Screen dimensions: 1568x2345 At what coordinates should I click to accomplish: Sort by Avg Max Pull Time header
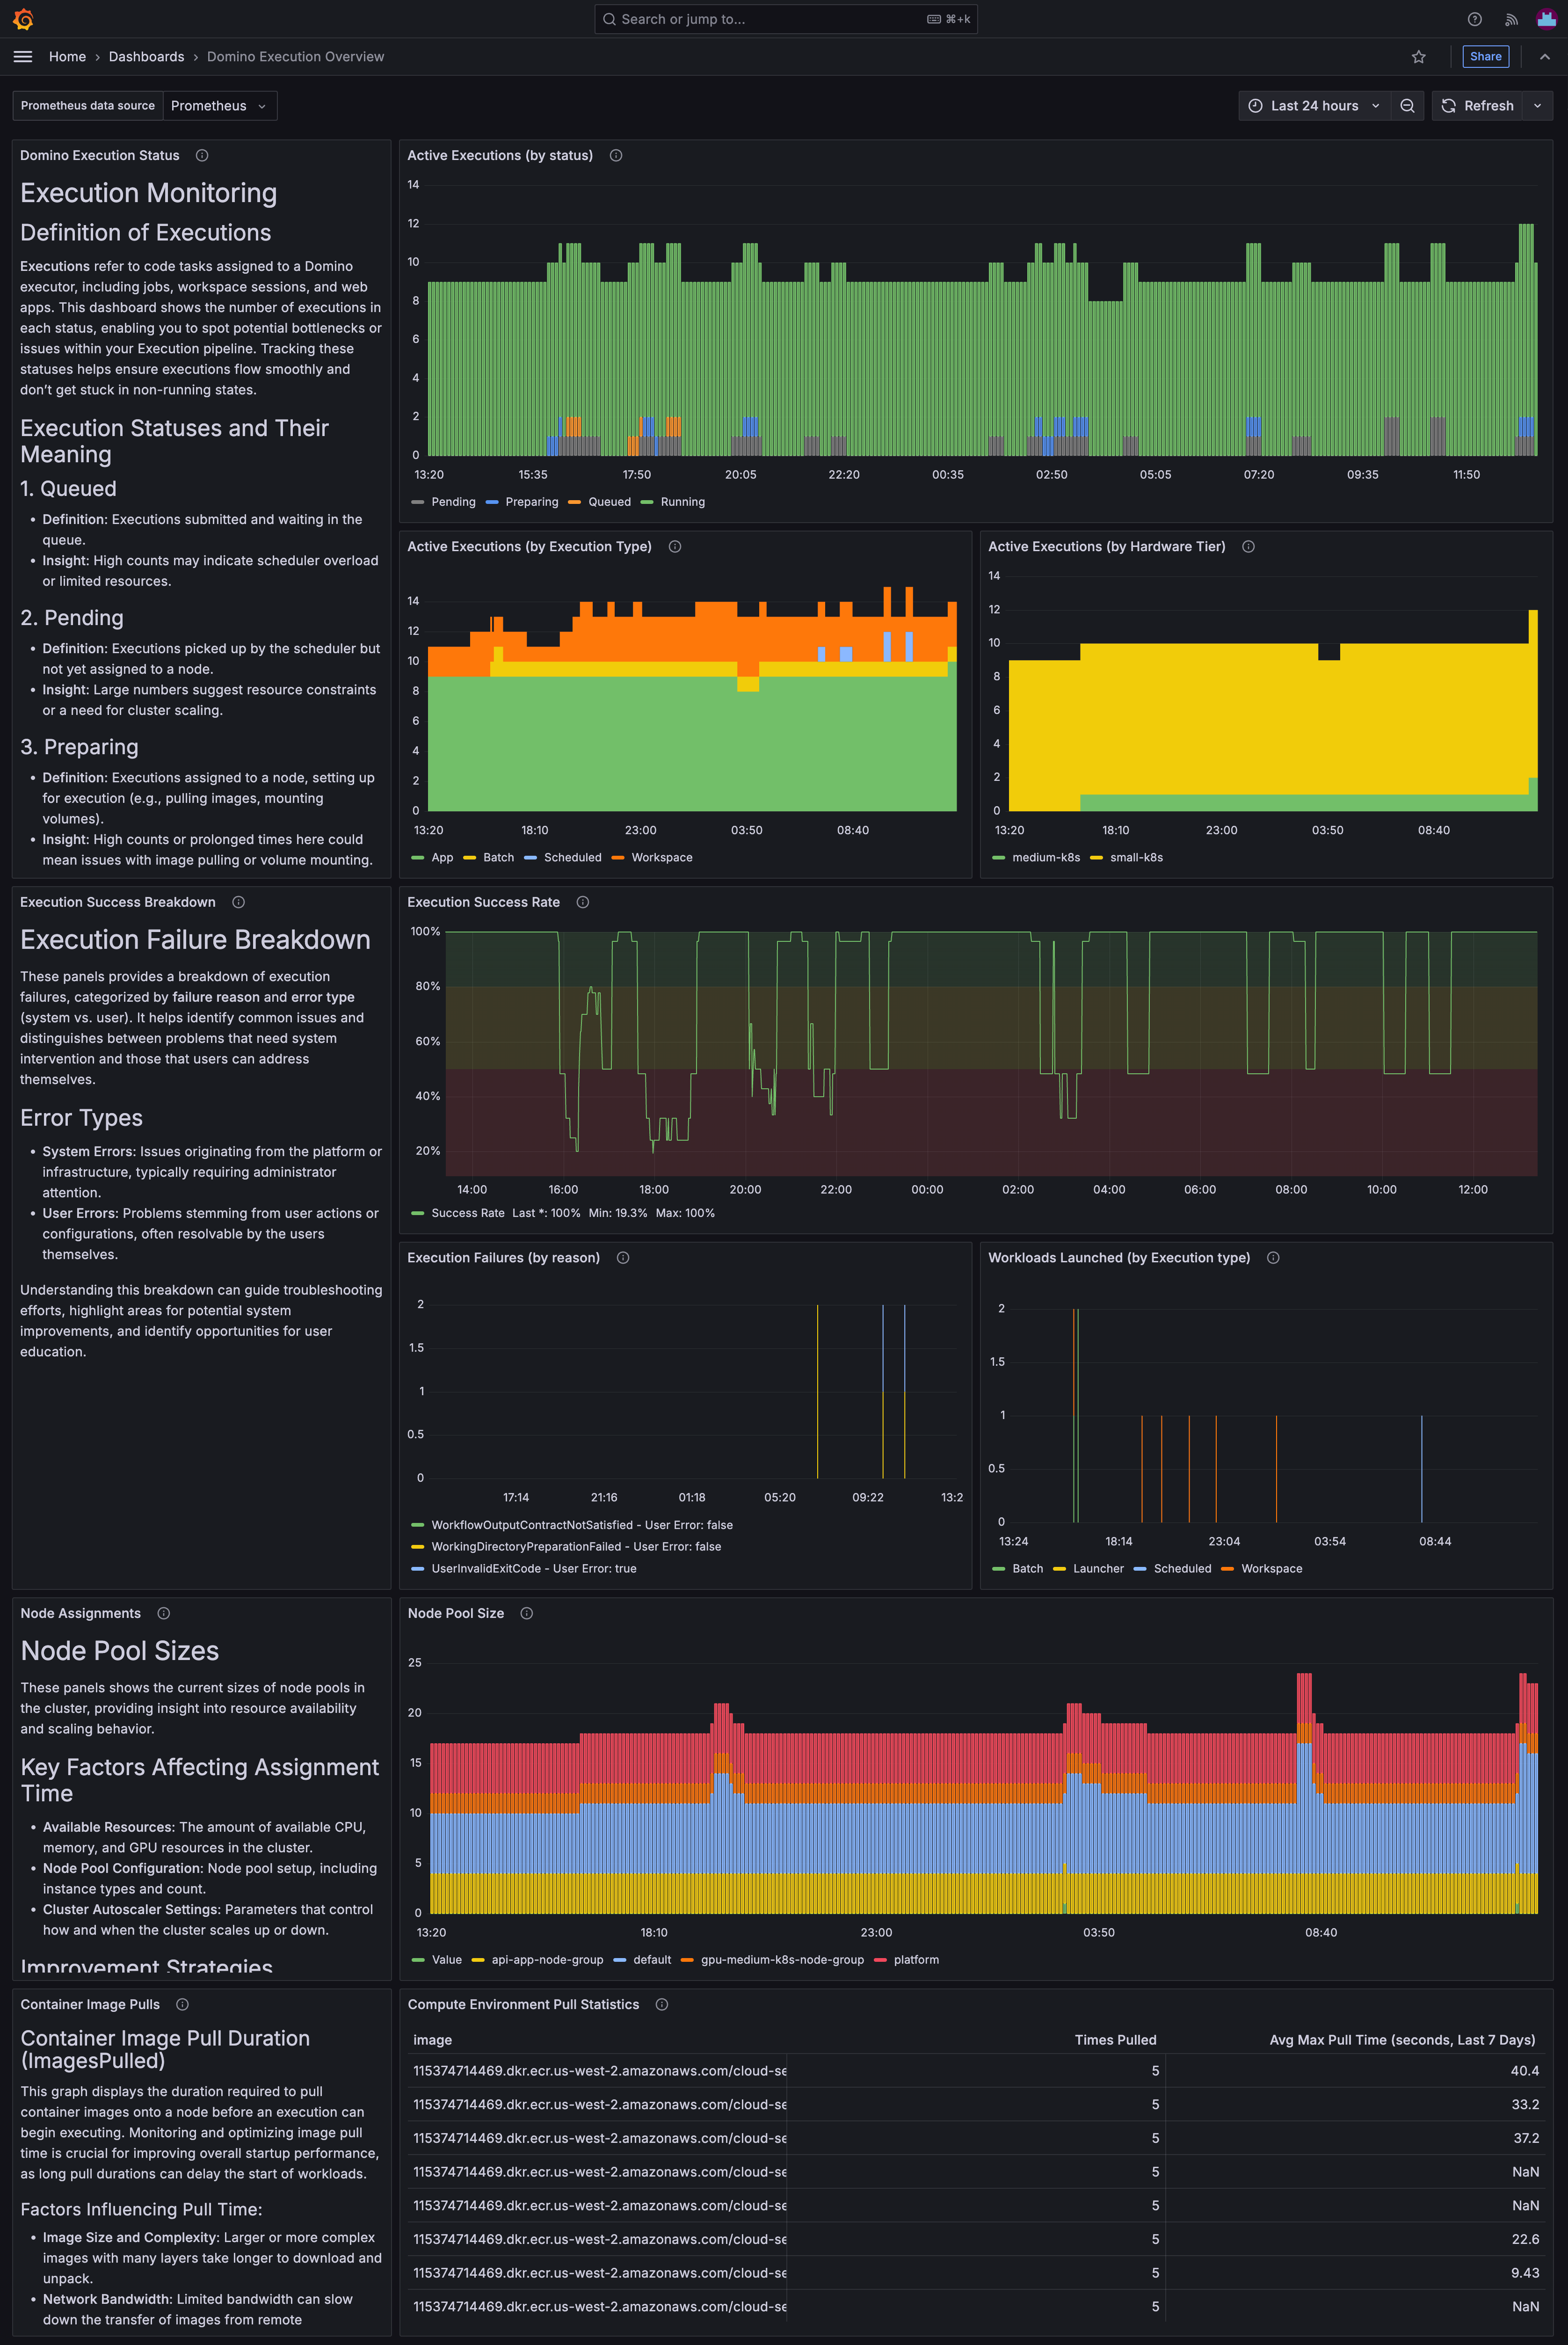tap(1402, 2040)
